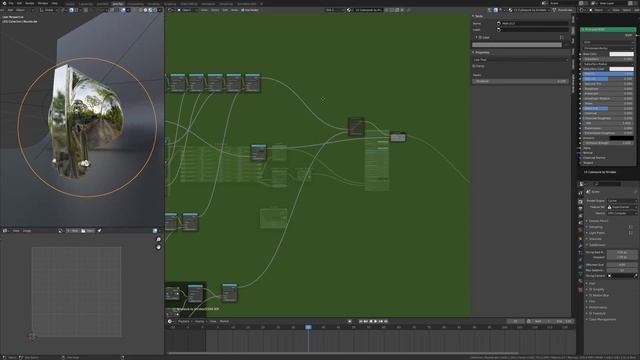Open the Texture properties checker icon

pos(580,289)
